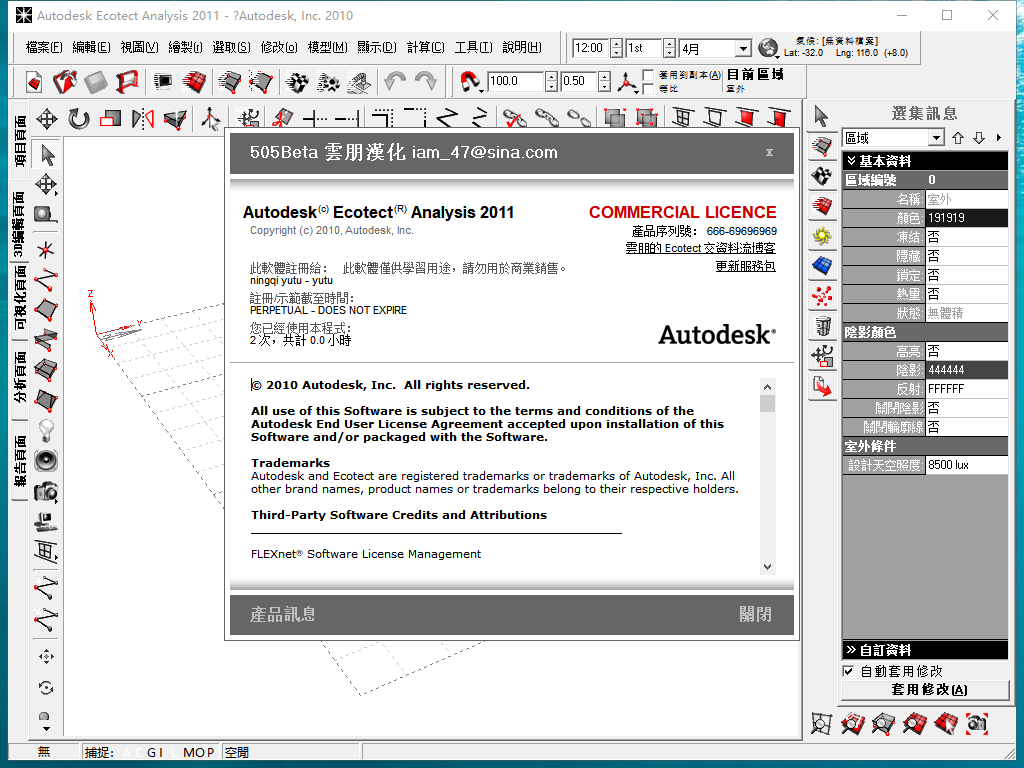Click the time 12:00 spinner arrows
Viewport: 1024px width, 768px height.
pos(616,48)
